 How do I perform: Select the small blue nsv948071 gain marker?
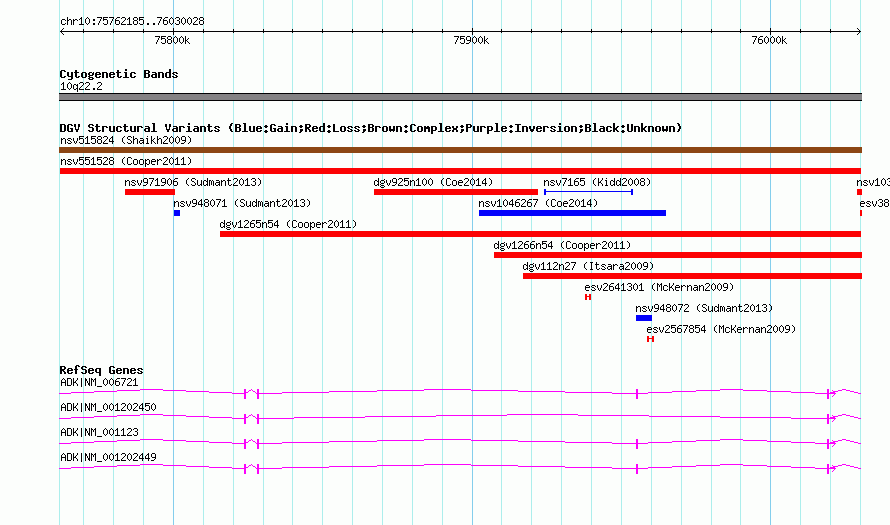177,213
